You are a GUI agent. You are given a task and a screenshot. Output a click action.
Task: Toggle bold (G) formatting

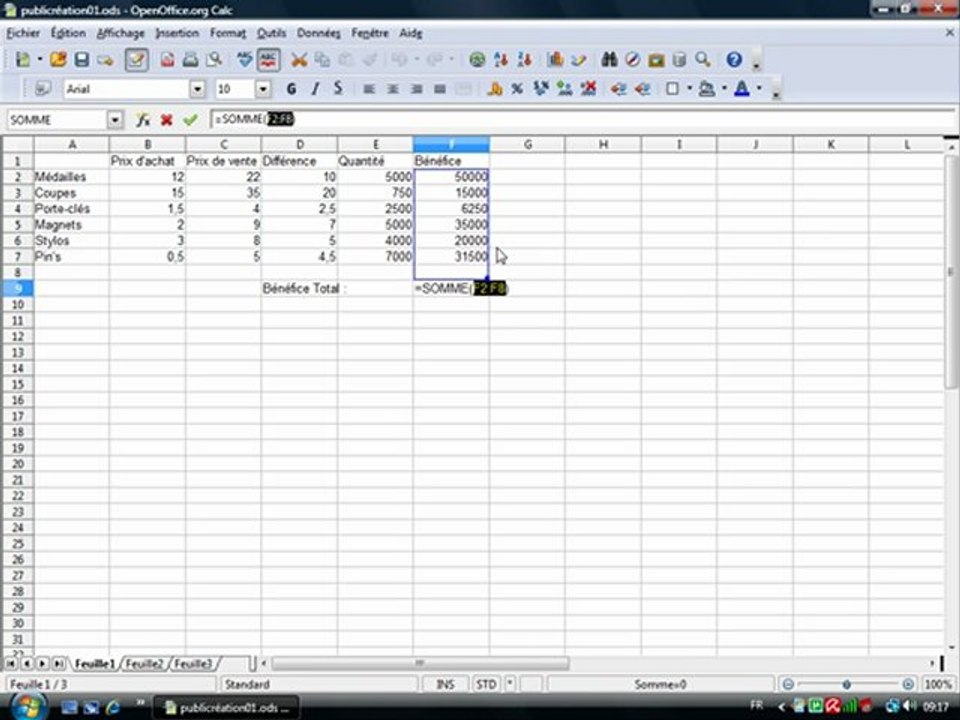click(x=291, y=89)
